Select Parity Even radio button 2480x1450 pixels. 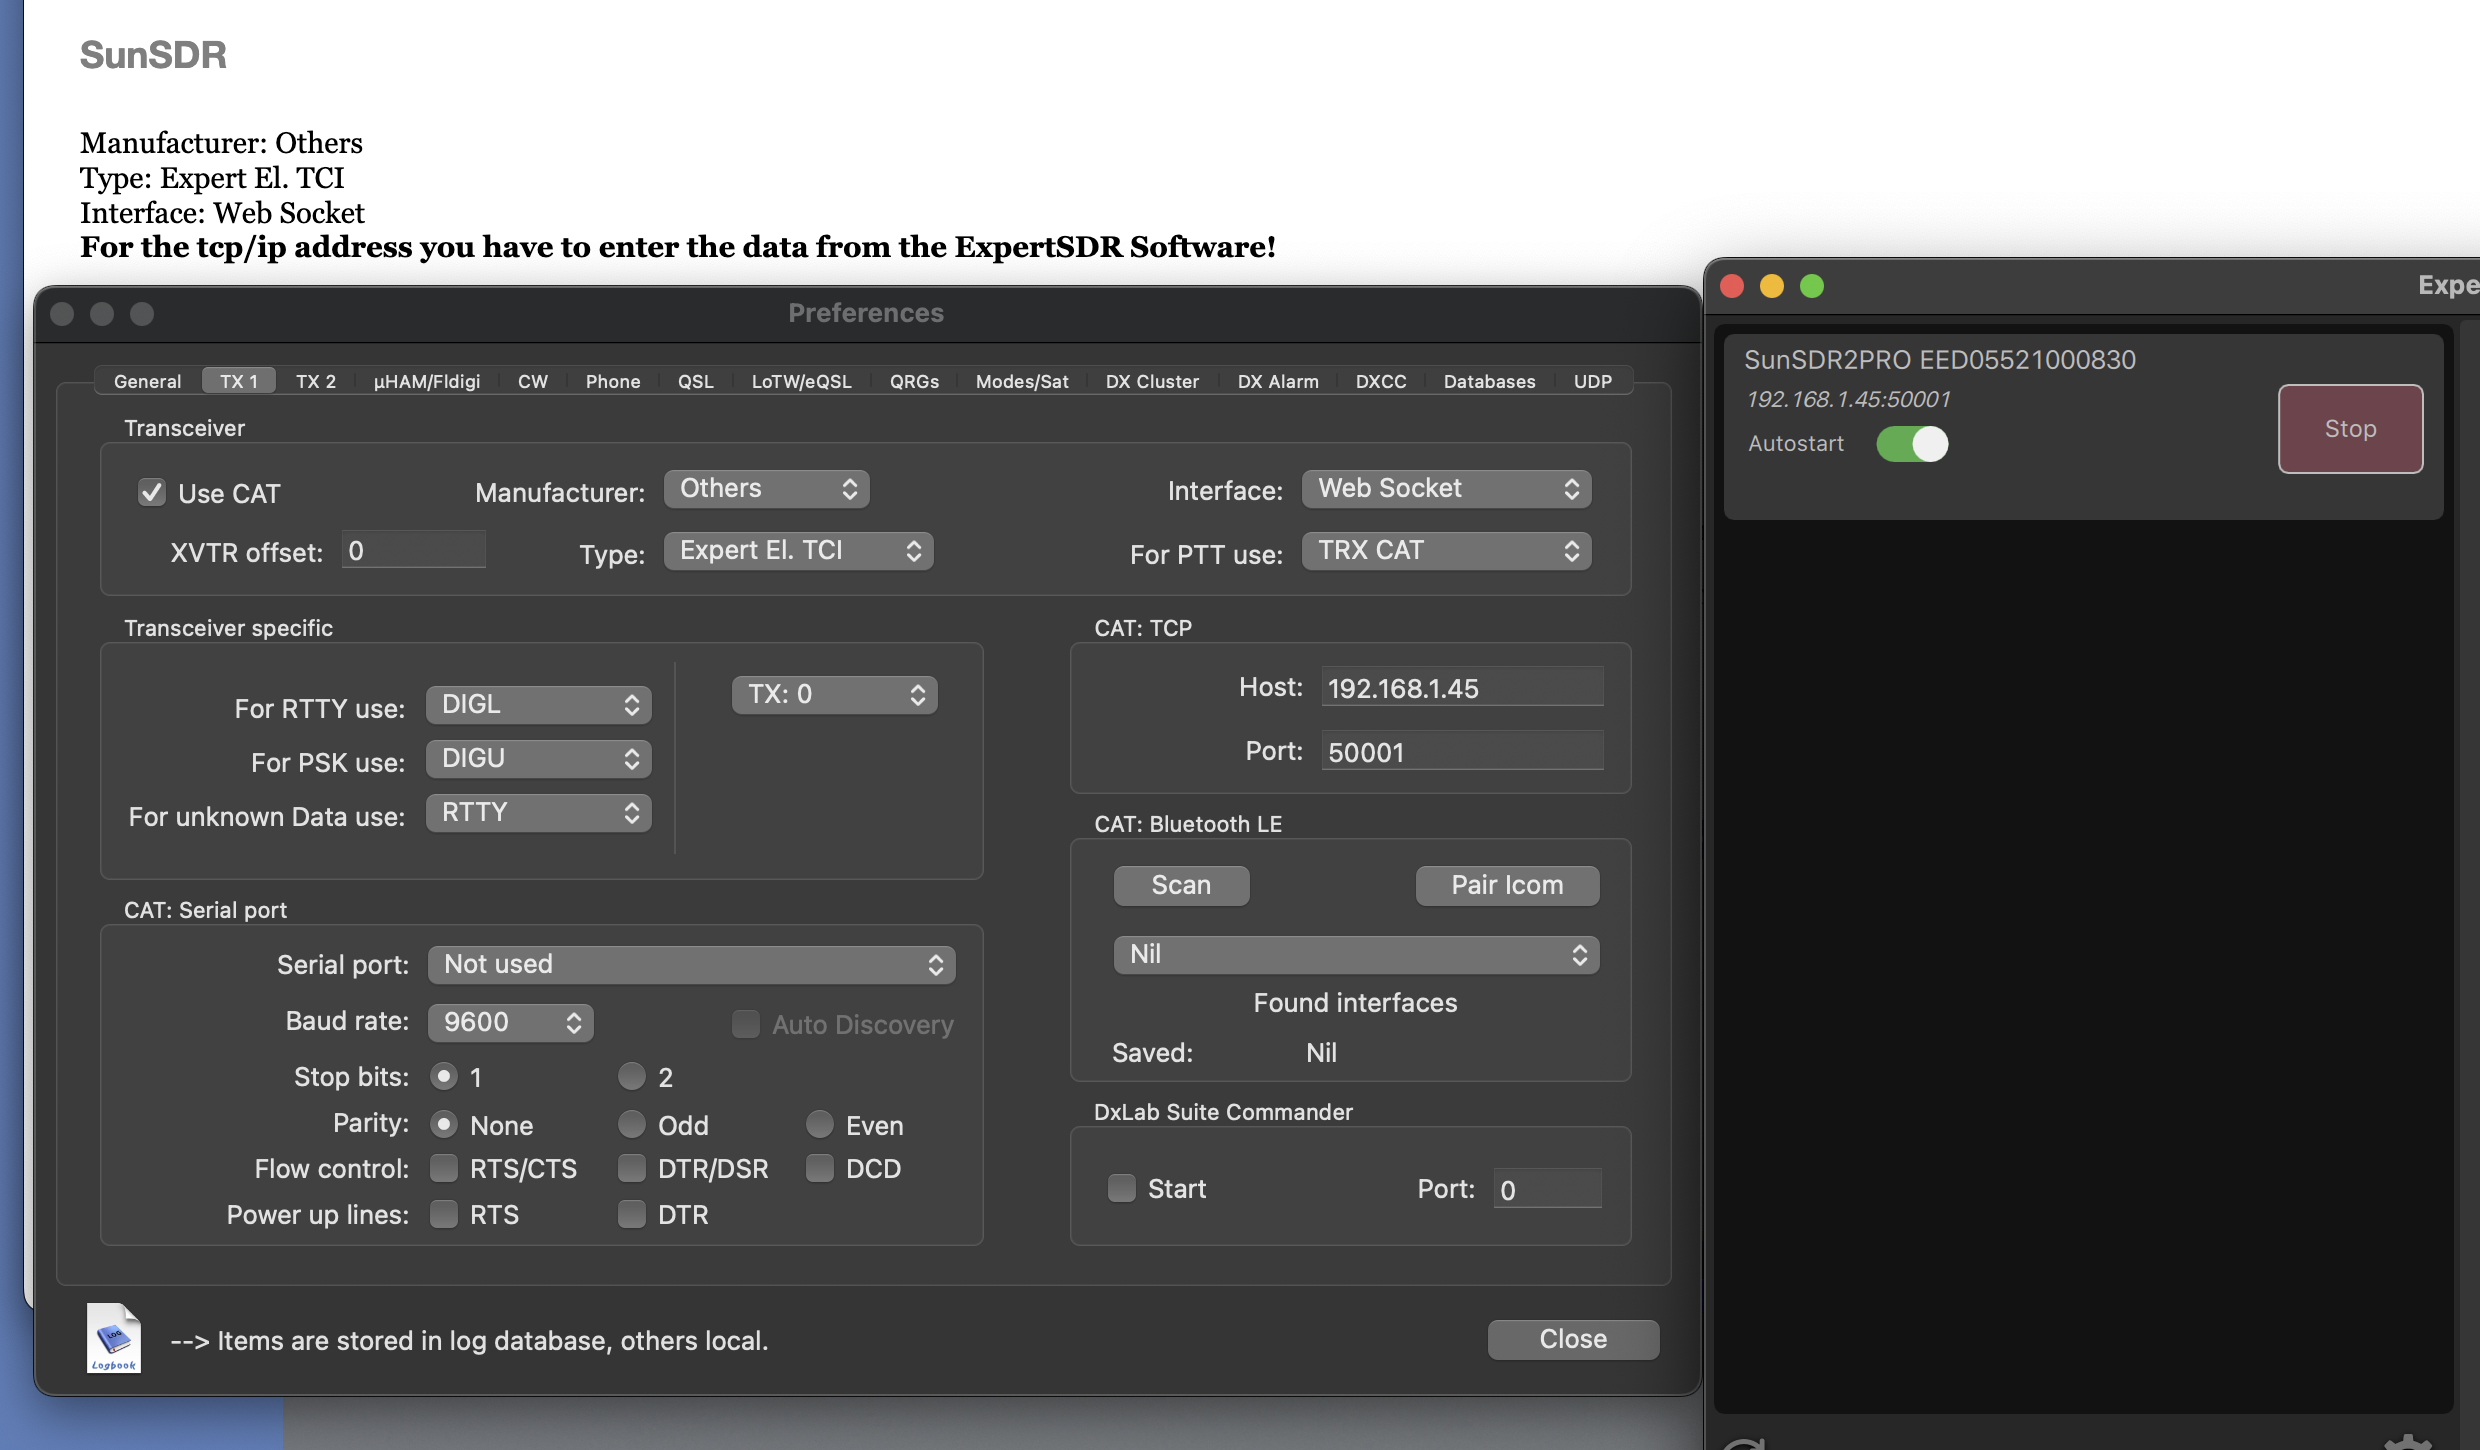pos(819,1124)
